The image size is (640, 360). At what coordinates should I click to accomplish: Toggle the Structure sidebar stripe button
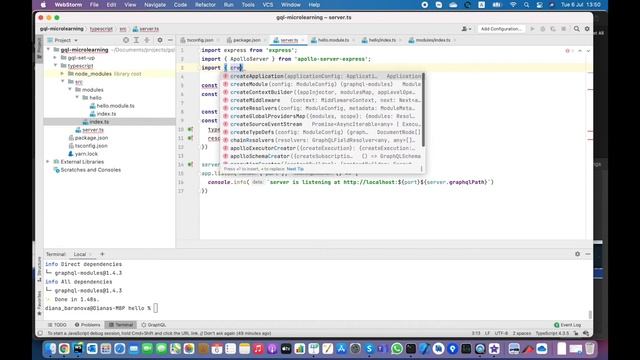point(39,269)
